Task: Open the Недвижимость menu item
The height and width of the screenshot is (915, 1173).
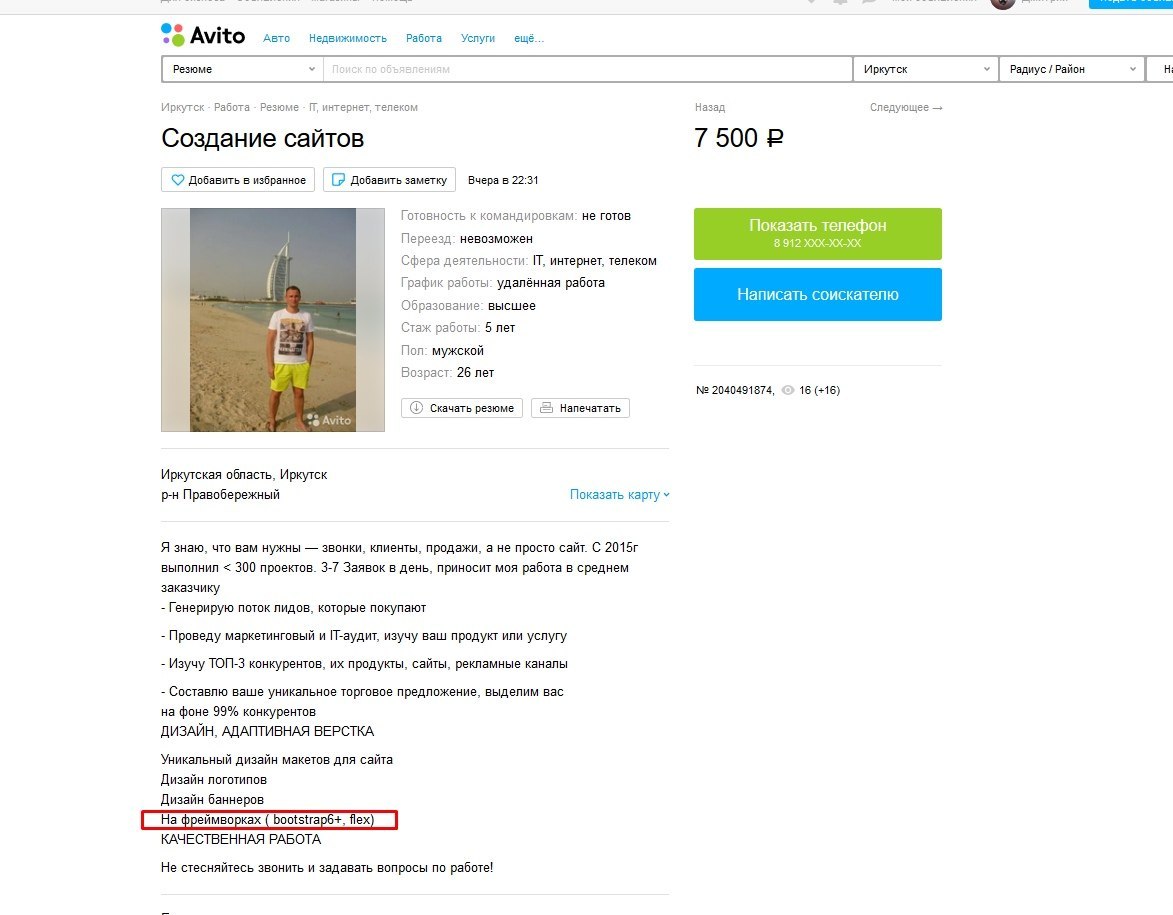Action: (348, 38)
